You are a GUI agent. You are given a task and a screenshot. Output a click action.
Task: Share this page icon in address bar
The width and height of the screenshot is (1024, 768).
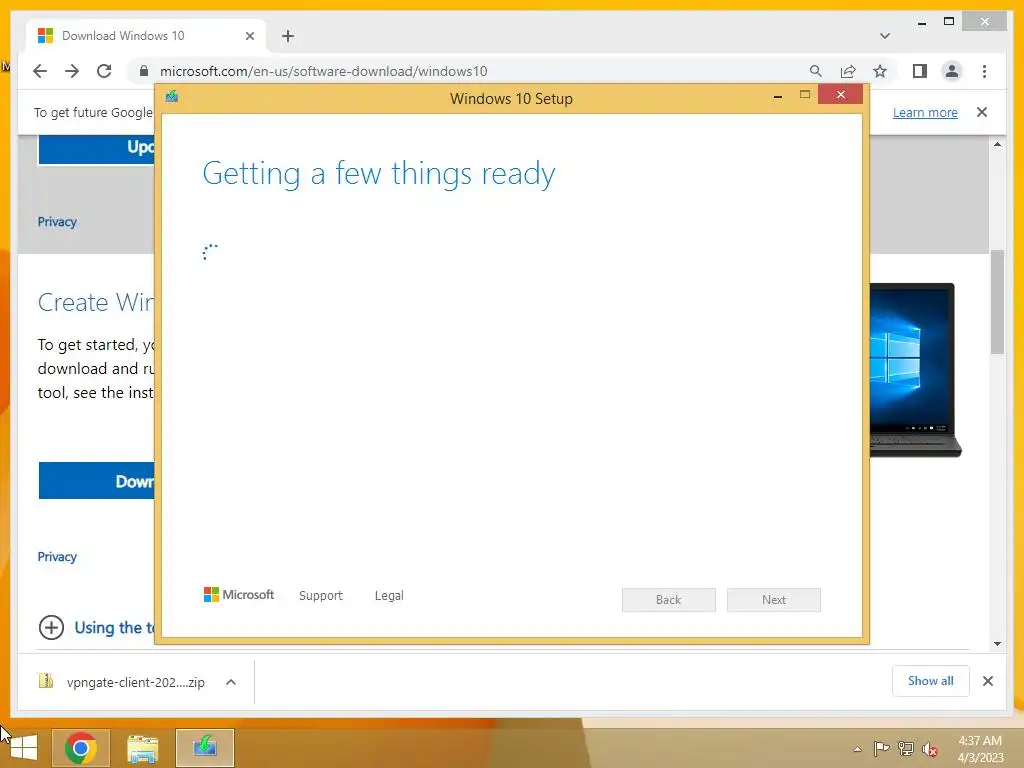[848, 71]
